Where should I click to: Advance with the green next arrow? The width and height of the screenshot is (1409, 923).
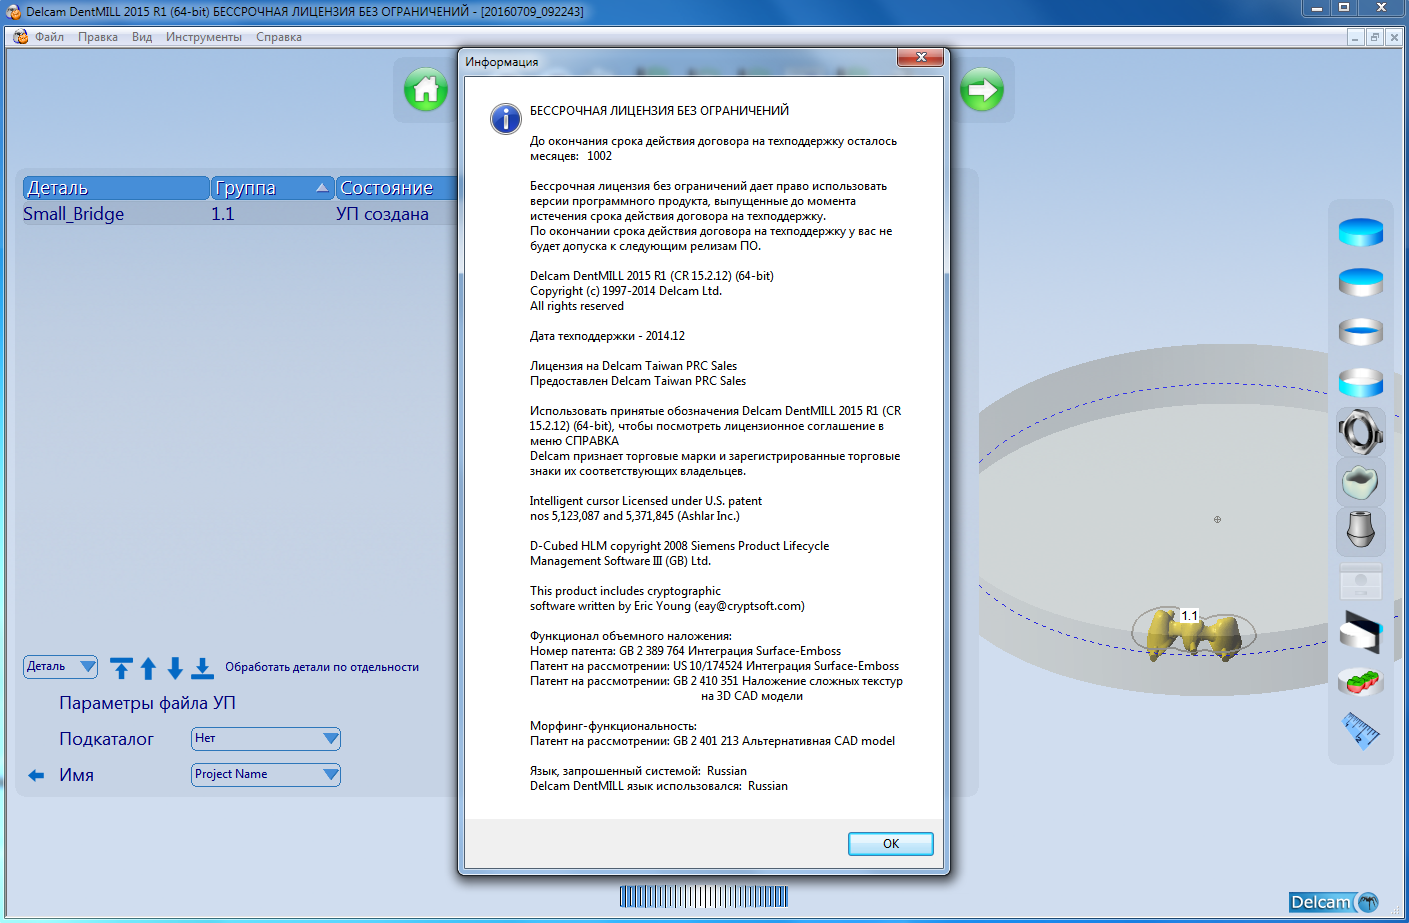(x=982, y=90)
